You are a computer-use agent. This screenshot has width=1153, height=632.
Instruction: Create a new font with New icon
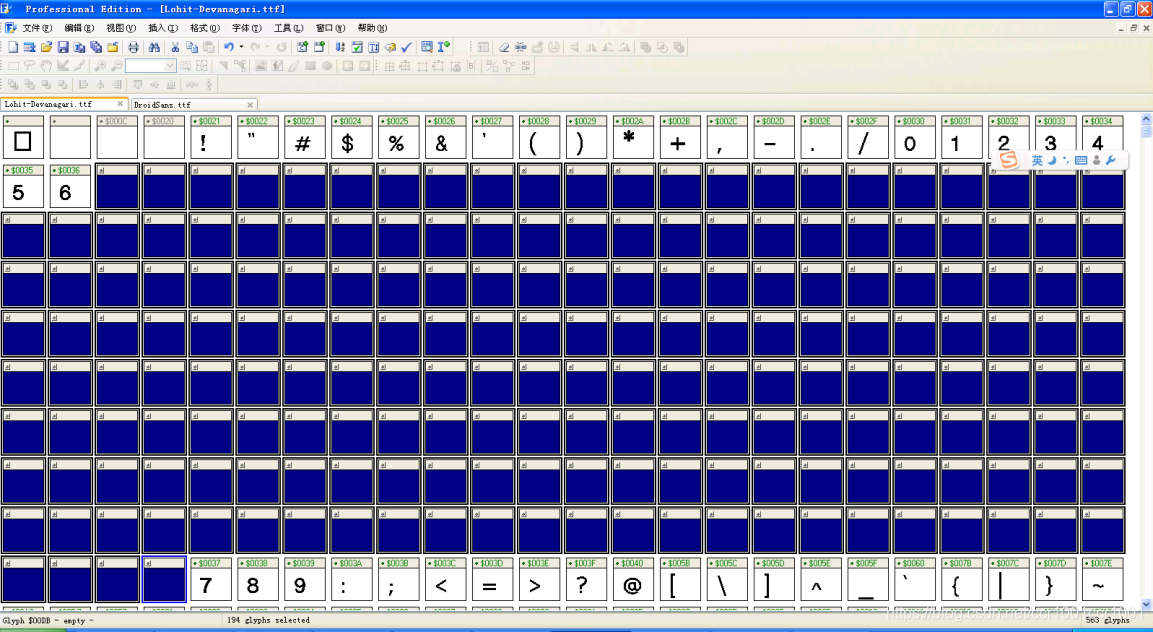click(x=13, y=47)
